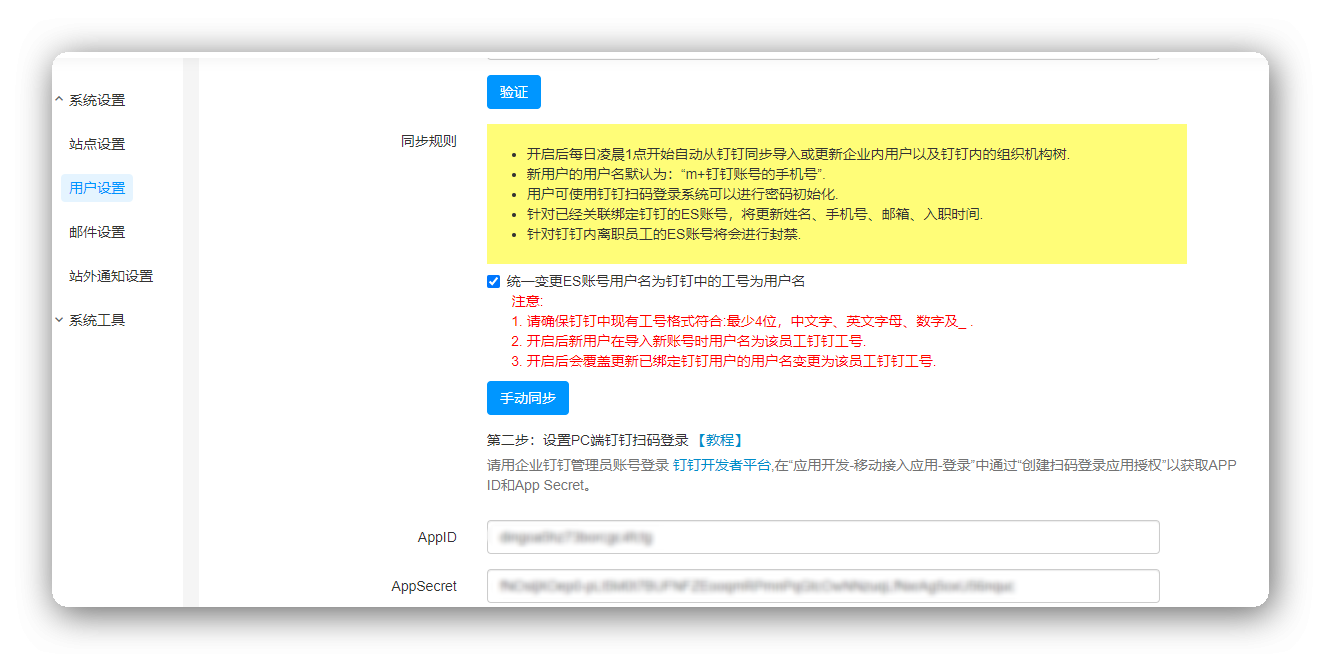
Task: Open the 【教程】 link
Action: pos(719,440)
